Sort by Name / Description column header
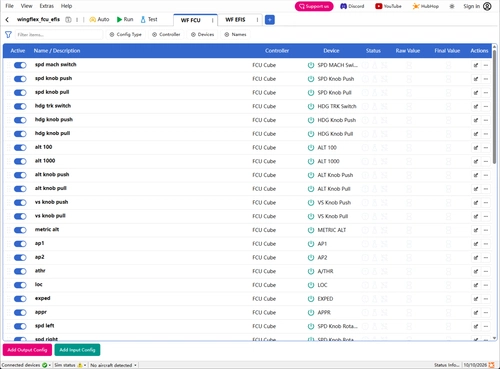Viewport: 500px width, 369px height. (57, 51)
